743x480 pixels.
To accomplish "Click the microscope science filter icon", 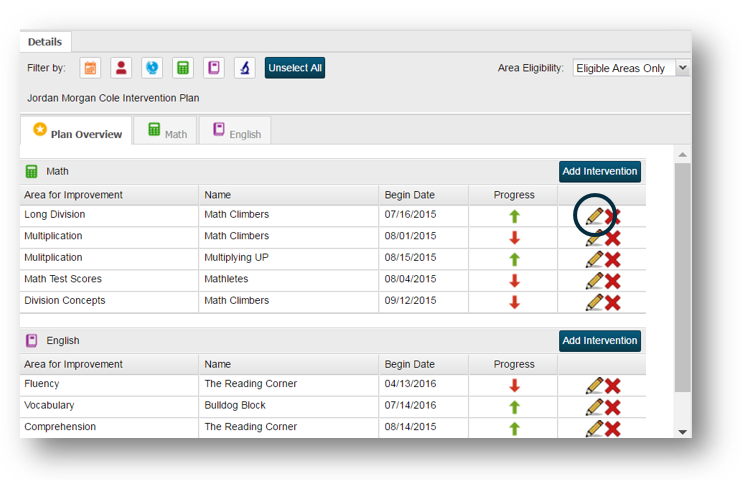I will click(x=244, y=68).
